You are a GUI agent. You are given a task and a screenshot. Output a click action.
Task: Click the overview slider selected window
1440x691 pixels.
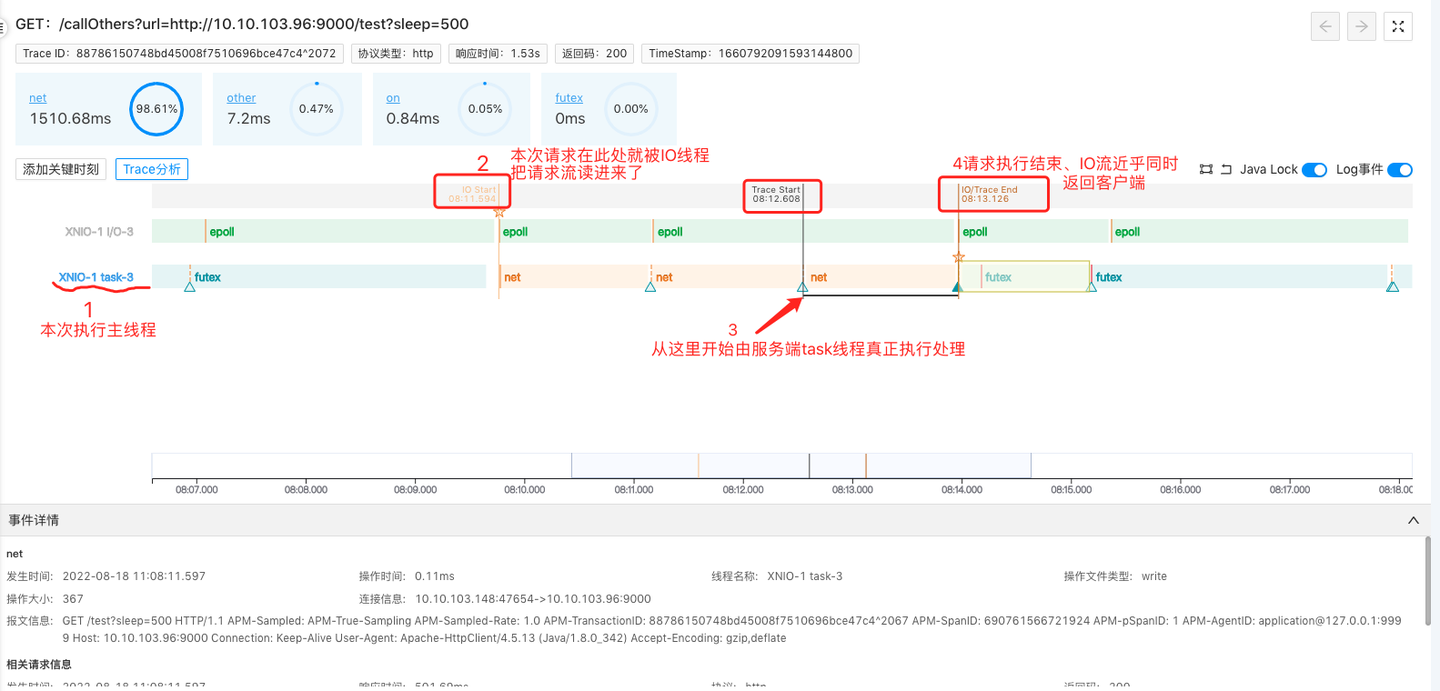[801, 465]
